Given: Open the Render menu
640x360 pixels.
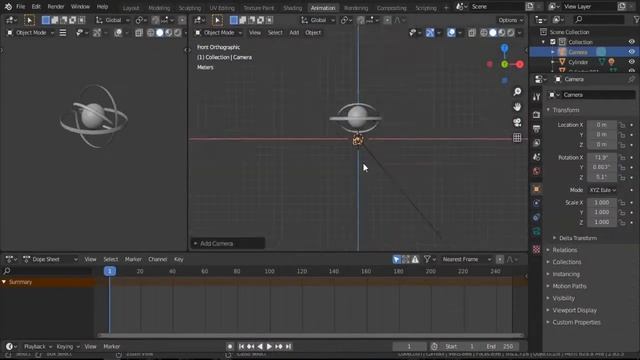Looking at the screenshot, I should point(56,7).
